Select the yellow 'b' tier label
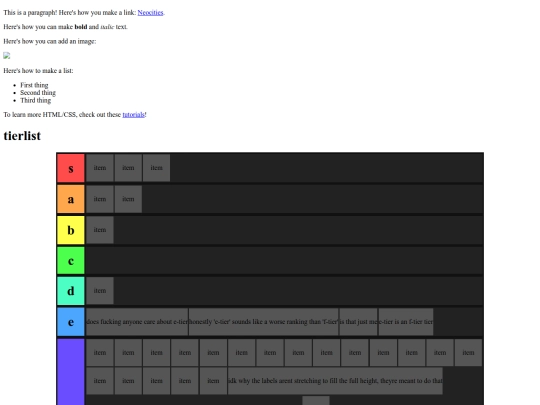Screen dimensions: 540x405 [x=71, y=230]
